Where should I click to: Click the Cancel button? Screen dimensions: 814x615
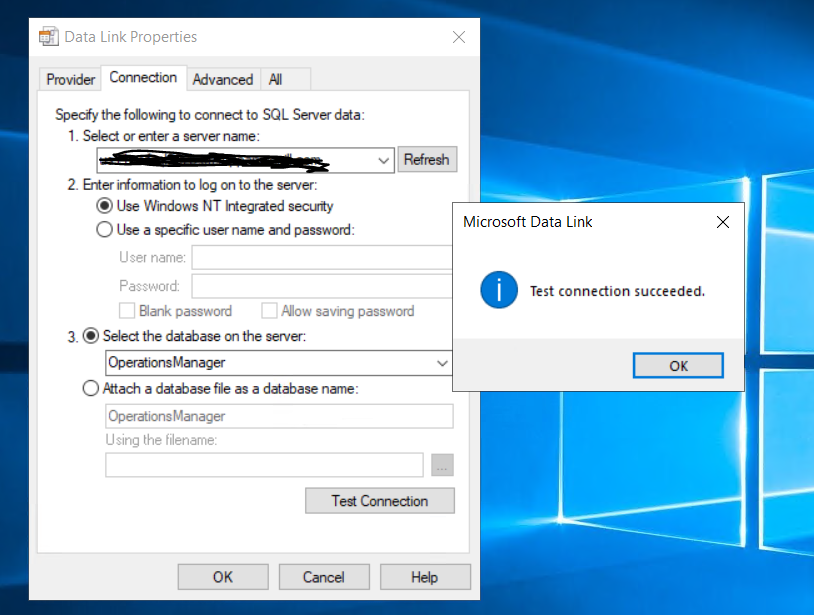point(324,577)
